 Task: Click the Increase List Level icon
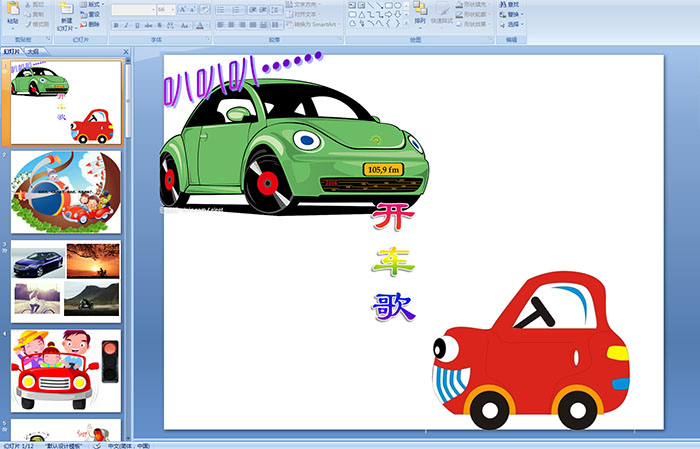[263, 10]
